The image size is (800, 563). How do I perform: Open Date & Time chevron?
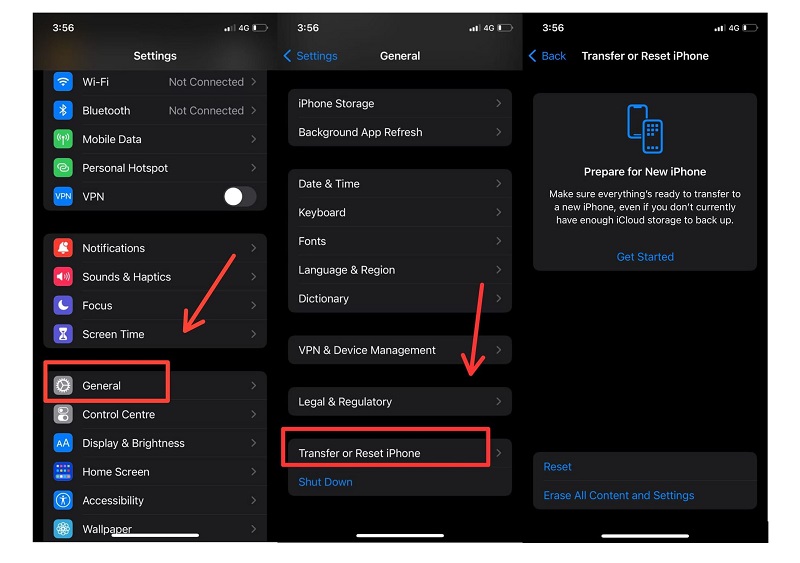point(498,183)
